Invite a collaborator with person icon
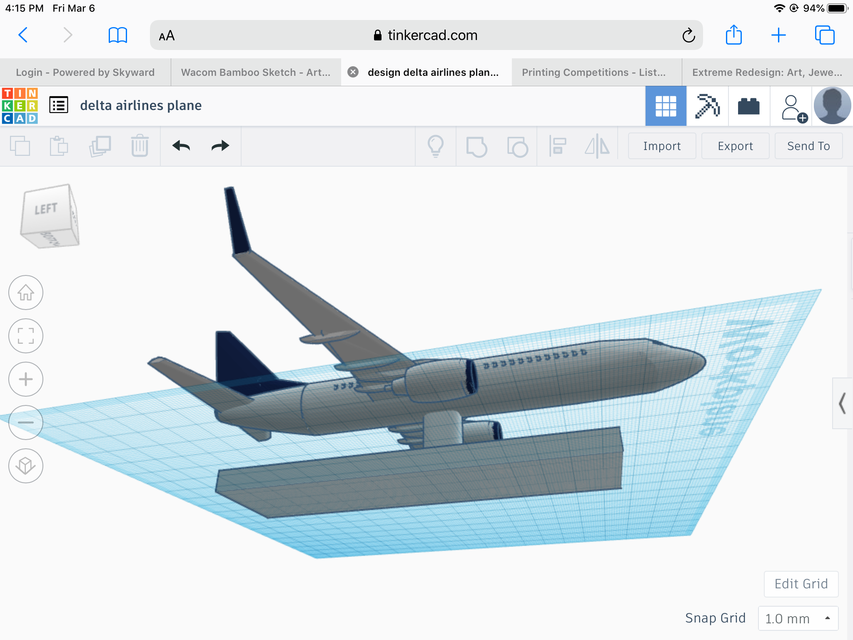853x640 pixels. click(x=792, y=106)
